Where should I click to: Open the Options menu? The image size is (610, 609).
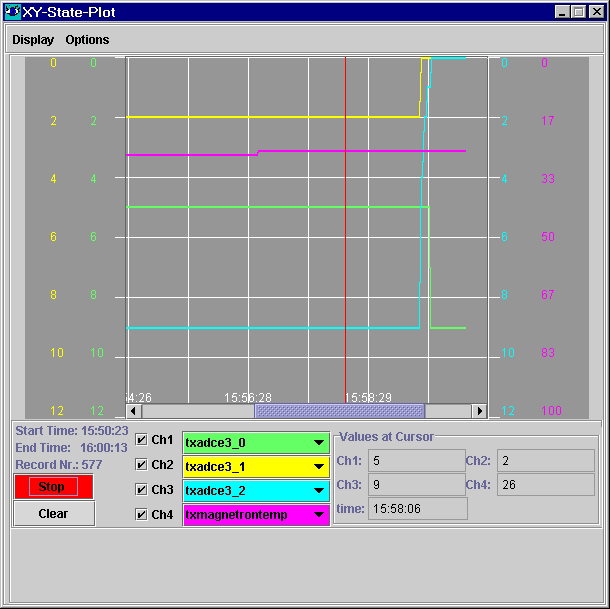[x=87, y=40]
